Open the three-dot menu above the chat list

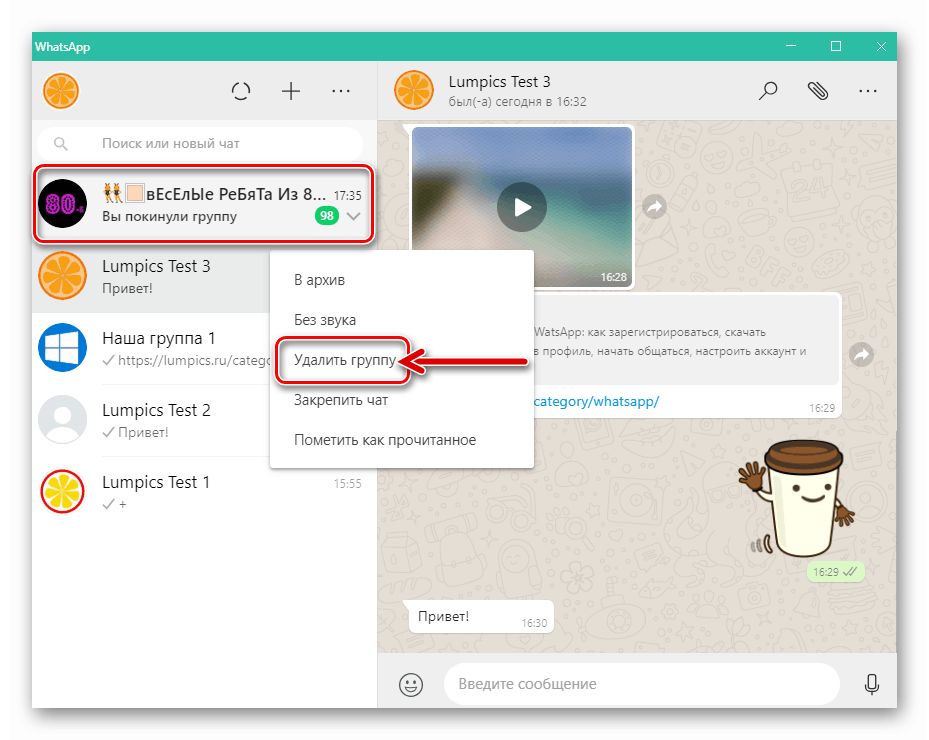[x=341, y=91]
